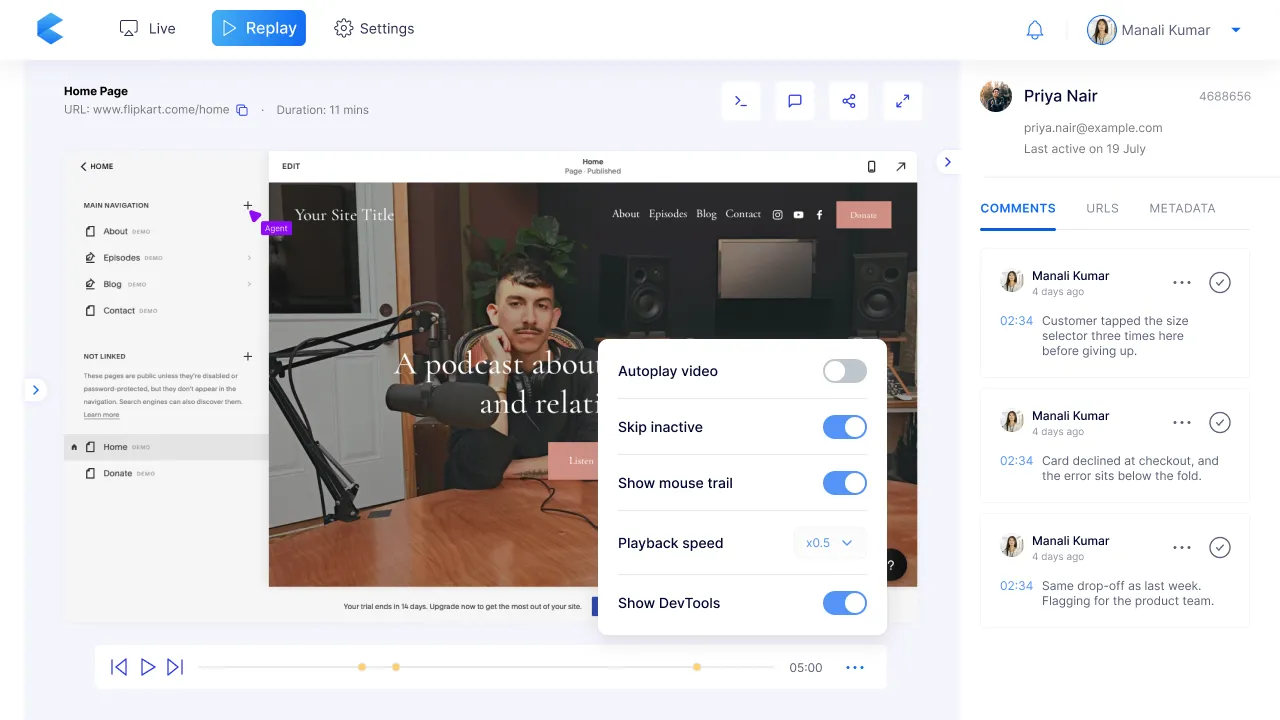Expand the left side panel
The height and width of the screenshot is (720, 1280).
[x=36, y=390]
